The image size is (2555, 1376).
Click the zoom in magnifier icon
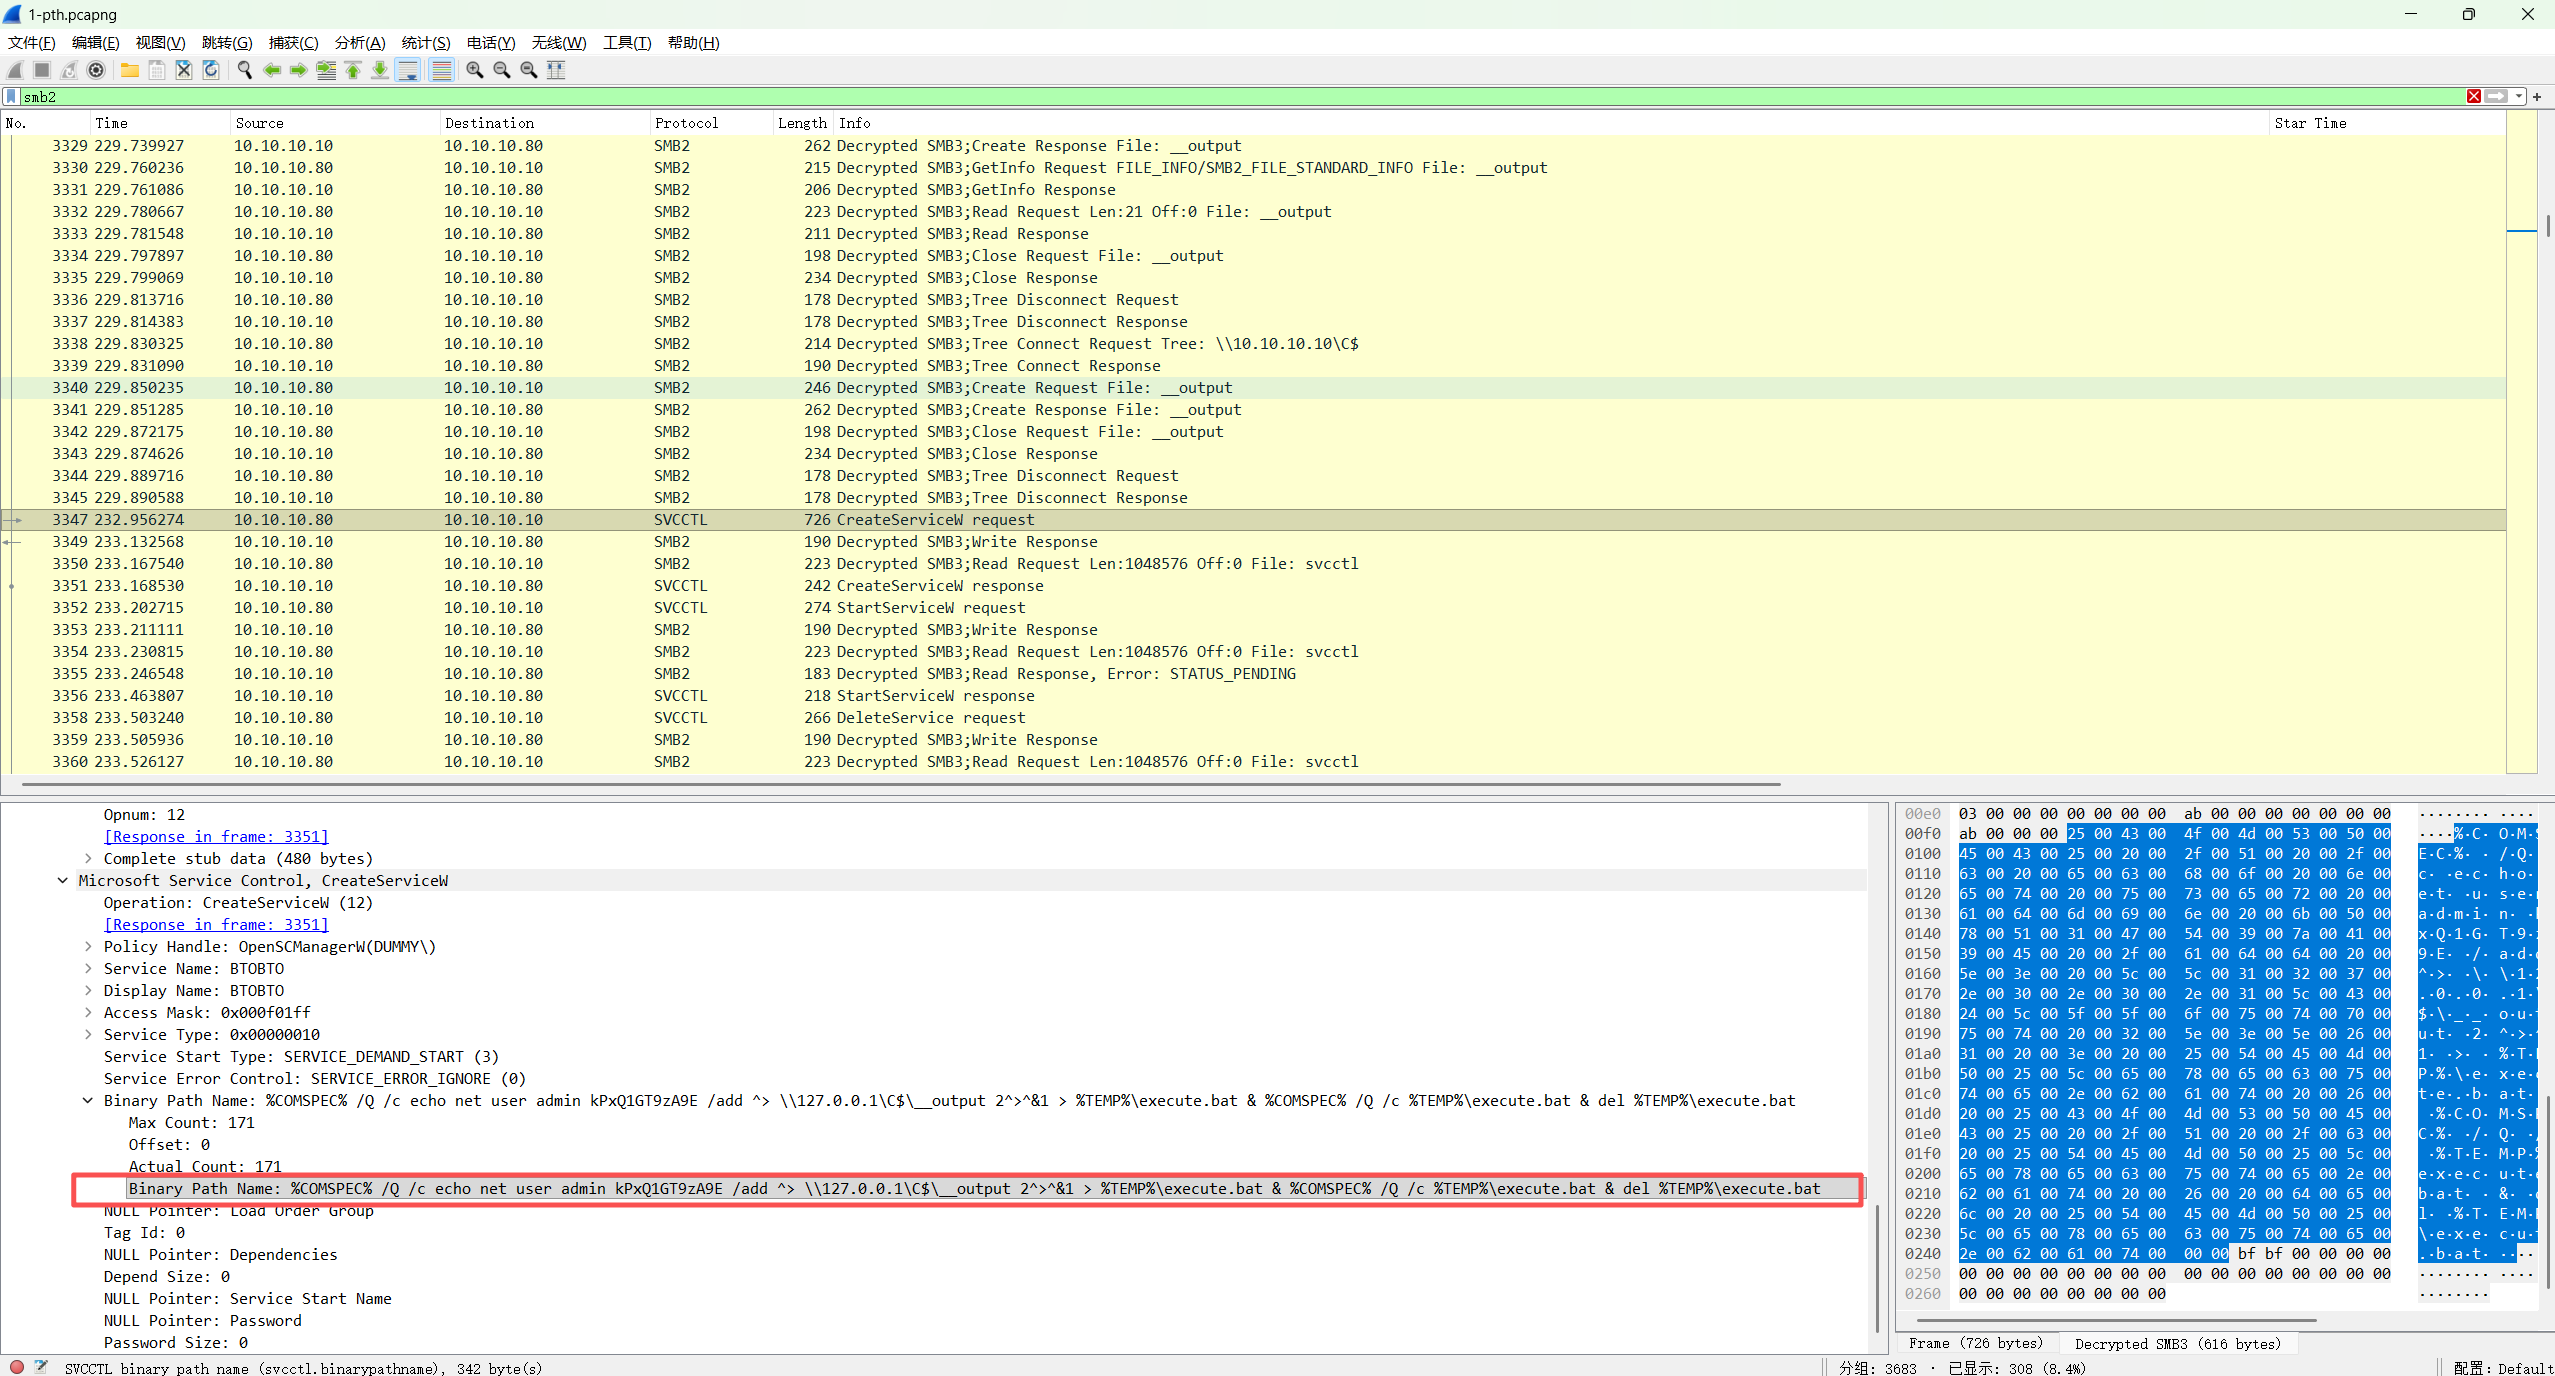[475, 70]
